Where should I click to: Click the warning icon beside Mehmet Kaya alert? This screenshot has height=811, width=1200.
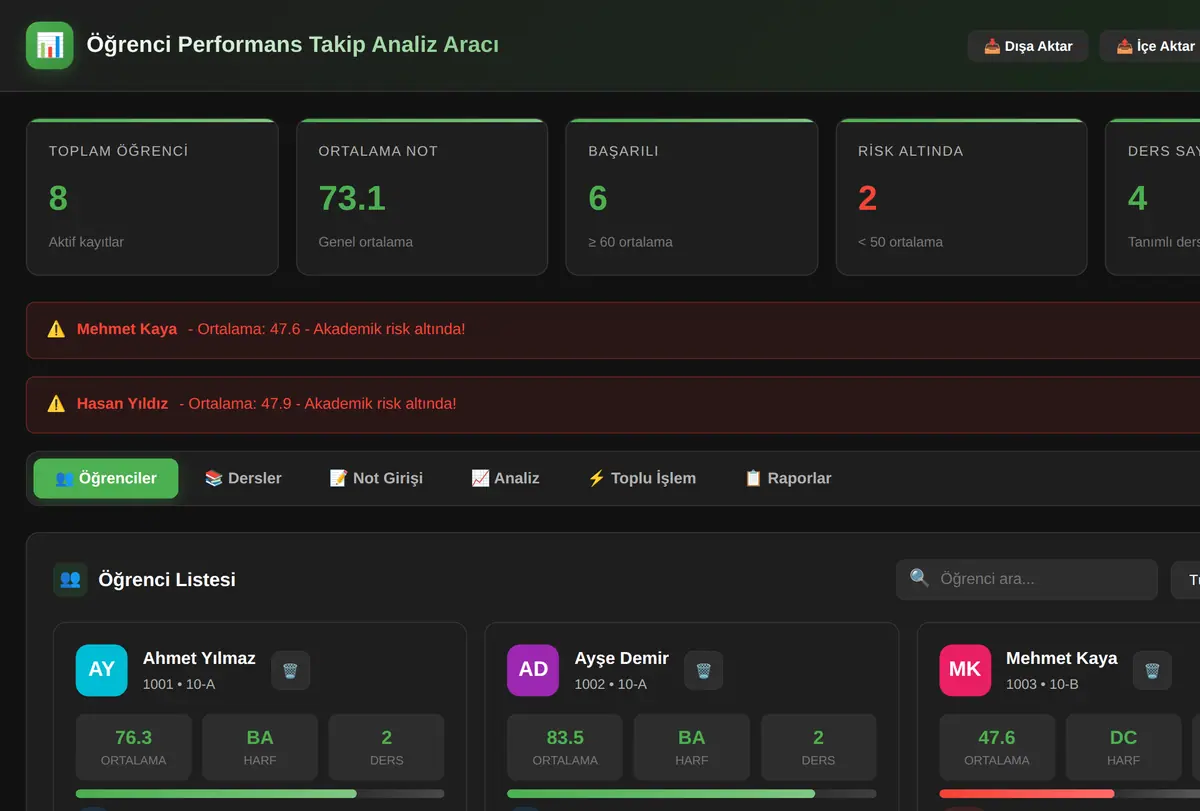pos(56,329)
